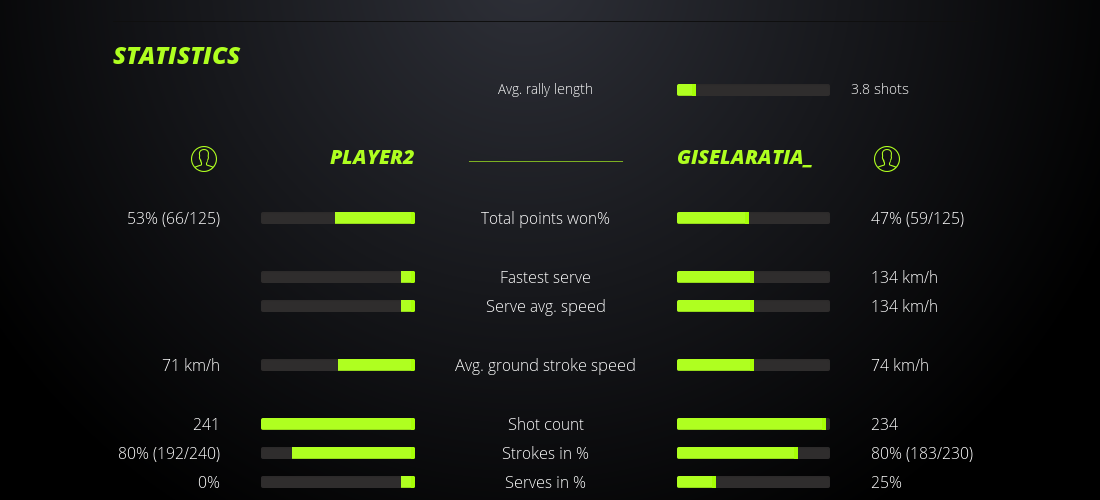Click the Avg. ground stroke speed label

pos(545,365)
